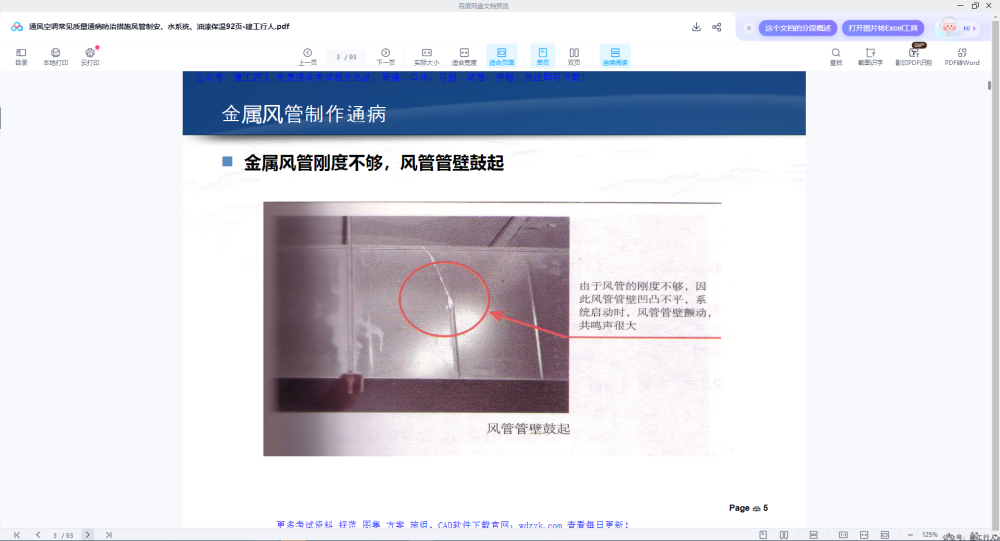Image resolution: width=1000 pixels, height=541 pixels.
Task: Click bottom bar continuous scroll icon
Action: [x=814, y=535]
